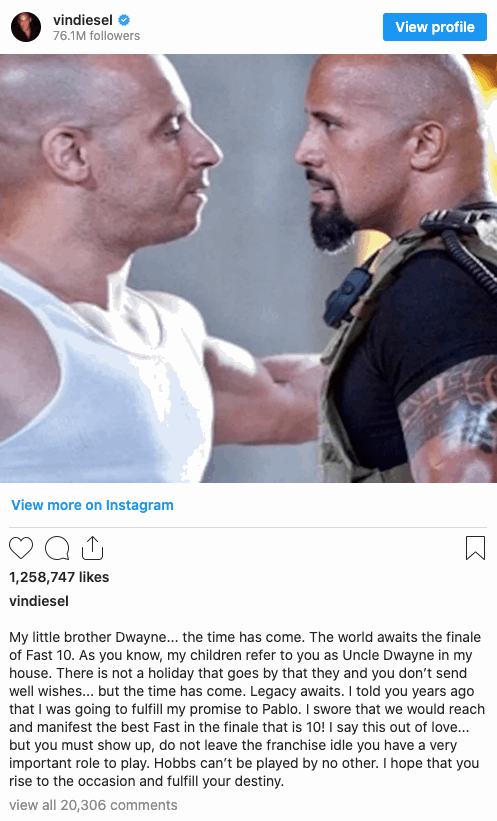Open the View more on Instagram link

pos(92,505)
